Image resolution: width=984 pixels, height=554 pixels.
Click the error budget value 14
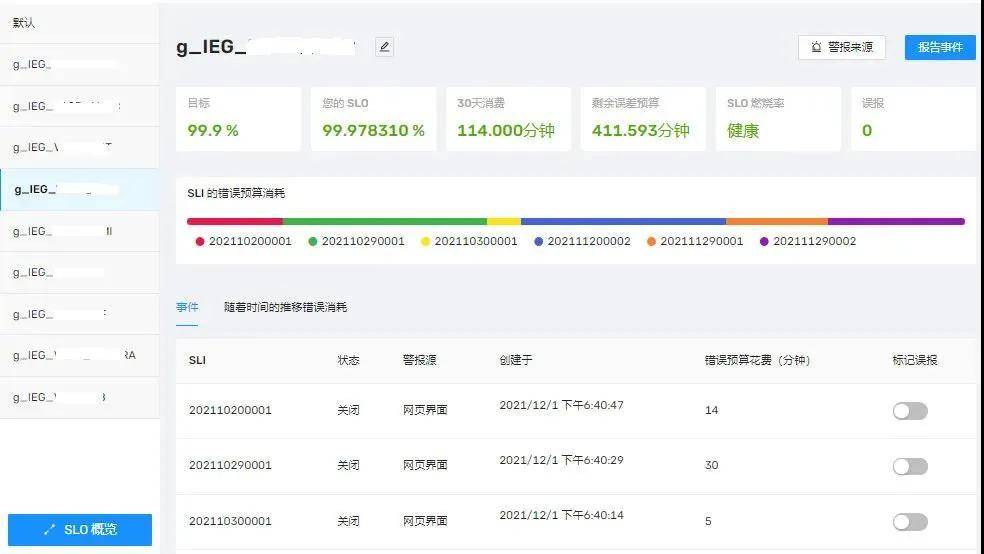(x=712, y=410)
